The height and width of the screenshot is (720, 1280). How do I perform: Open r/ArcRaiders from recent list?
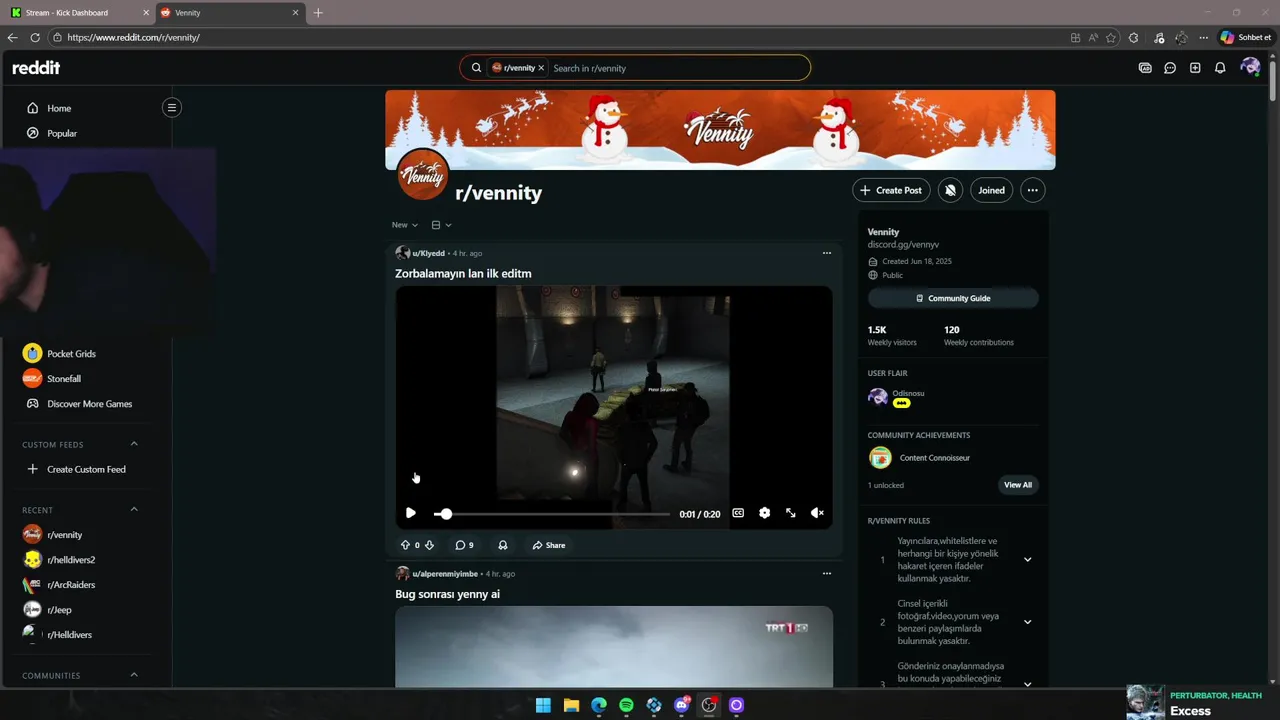tap(71, 585)
